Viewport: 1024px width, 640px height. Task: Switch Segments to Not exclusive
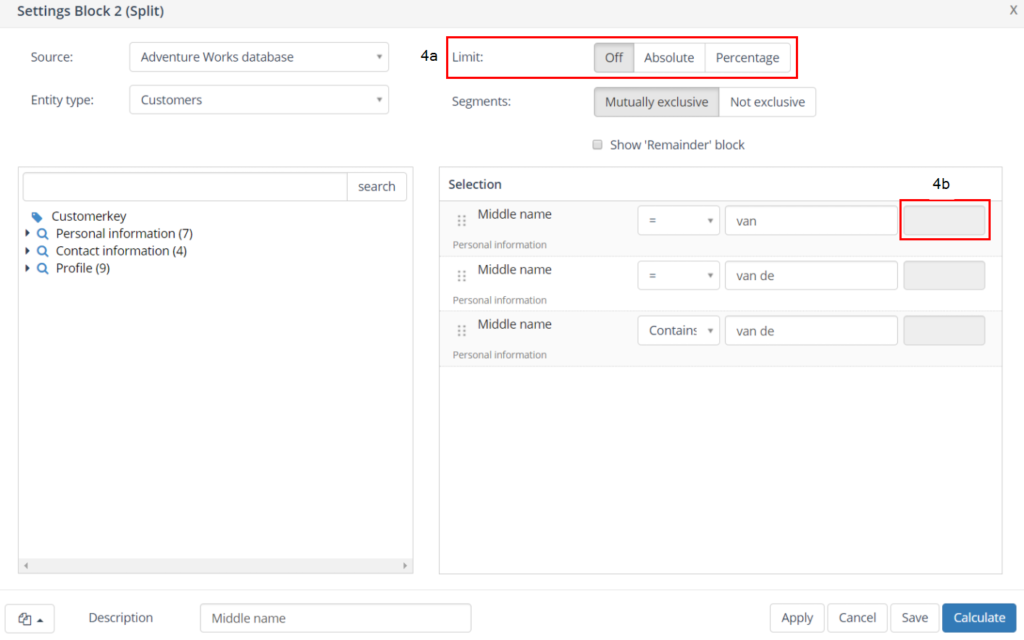click(767, 102)
